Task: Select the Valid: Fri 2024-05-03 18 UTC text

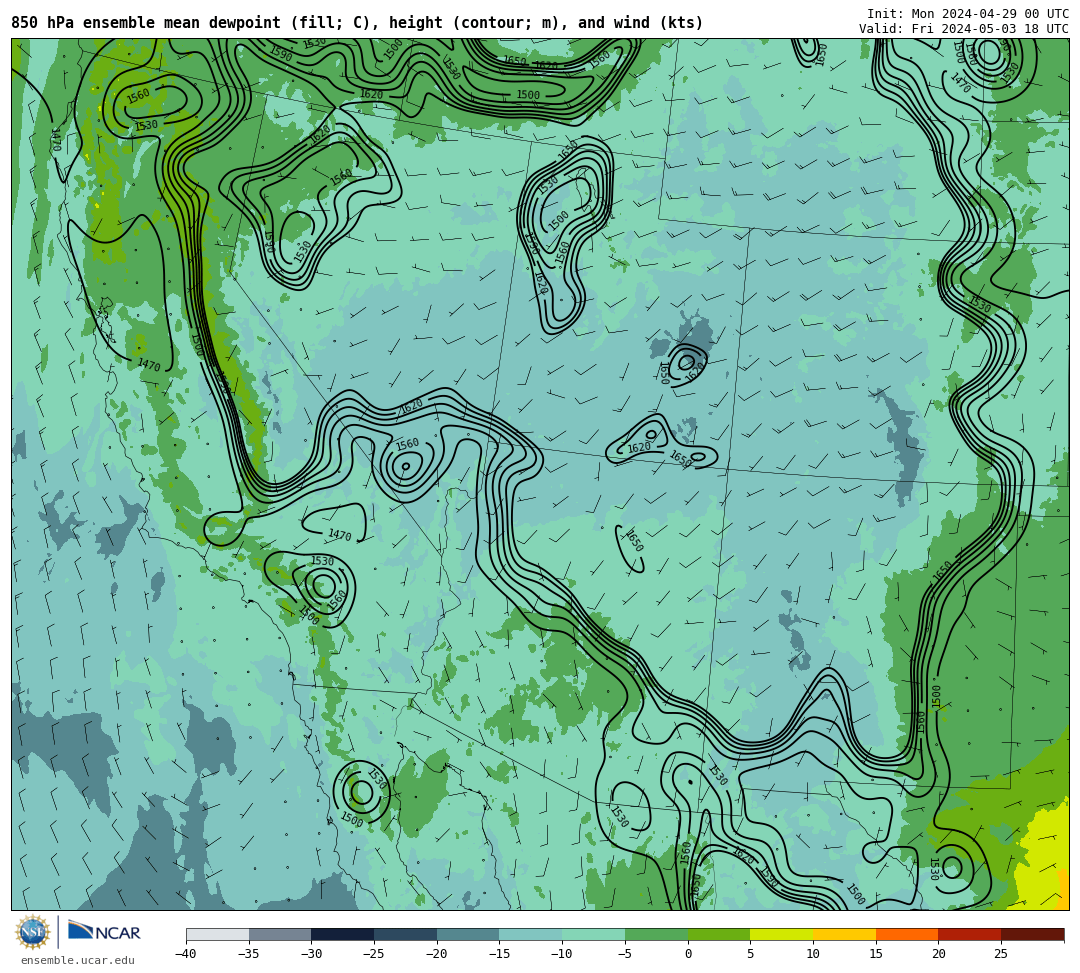Action: (964, 28)
